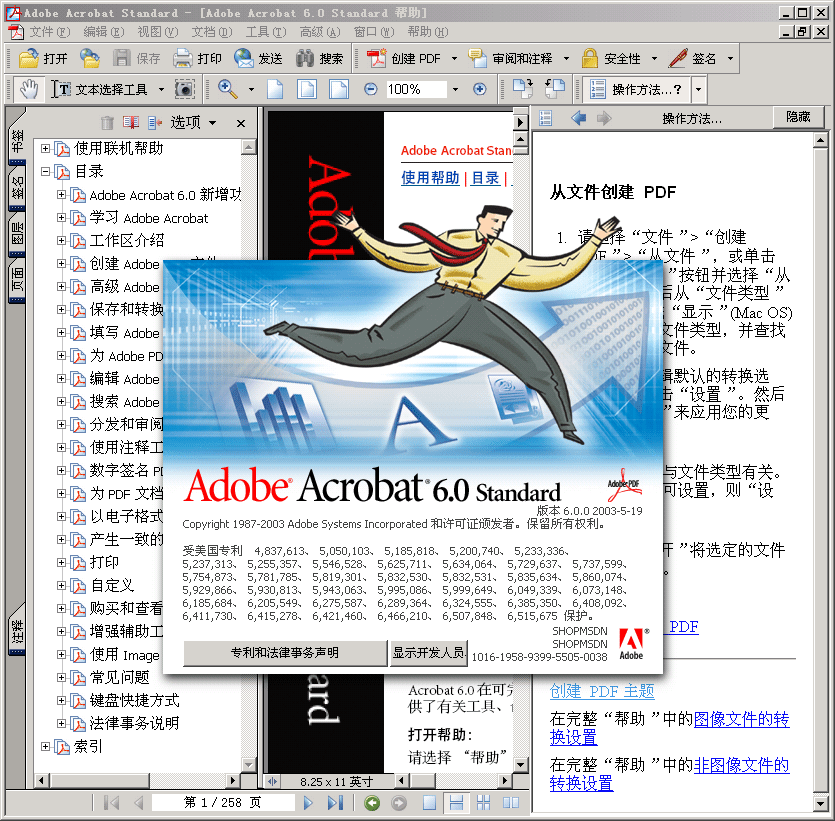Select the Hand tool
The width and height of the screenshot is (835, 821).
(x=29, y=89)
